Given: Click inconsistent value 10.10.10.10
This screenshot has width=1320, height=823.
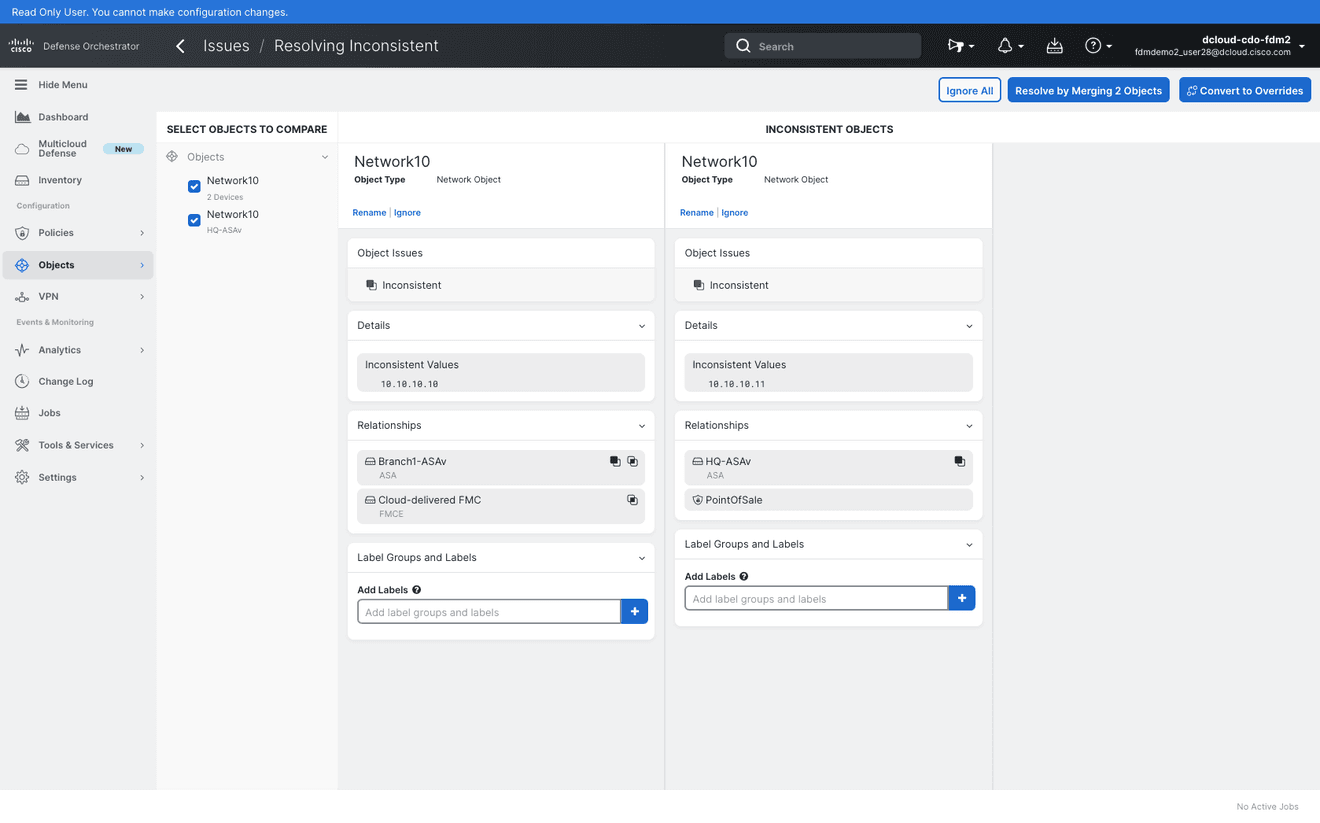Looking at the screenshot, I should tap(409, 384).
